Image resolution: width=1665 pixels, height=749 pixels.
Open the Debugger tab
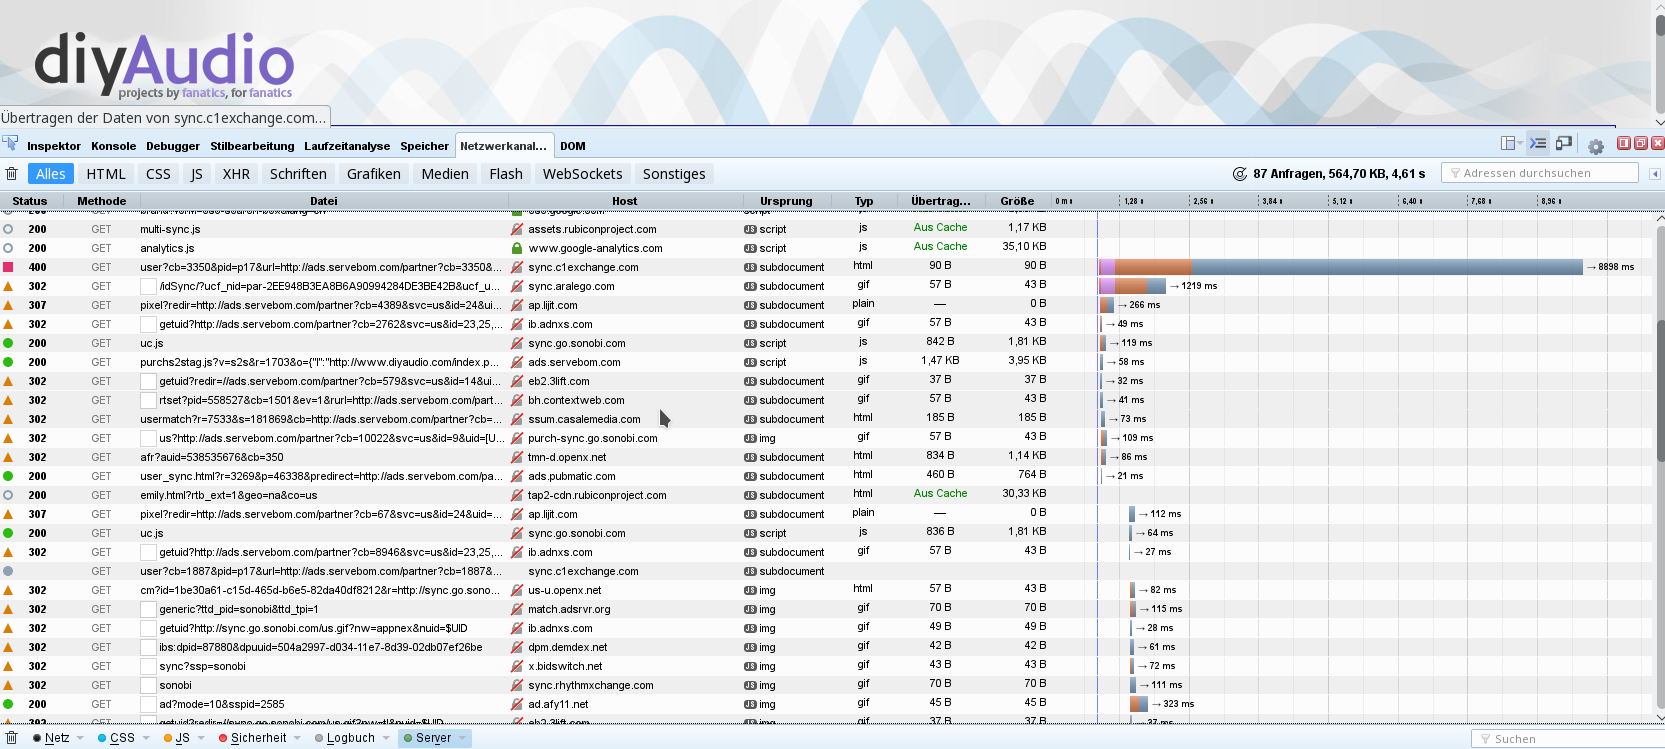coord(173,146)
